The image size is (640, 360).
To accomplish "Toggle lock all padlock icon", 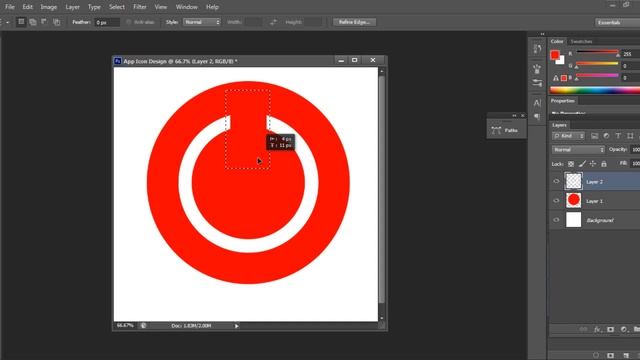I will click(604, 164).
